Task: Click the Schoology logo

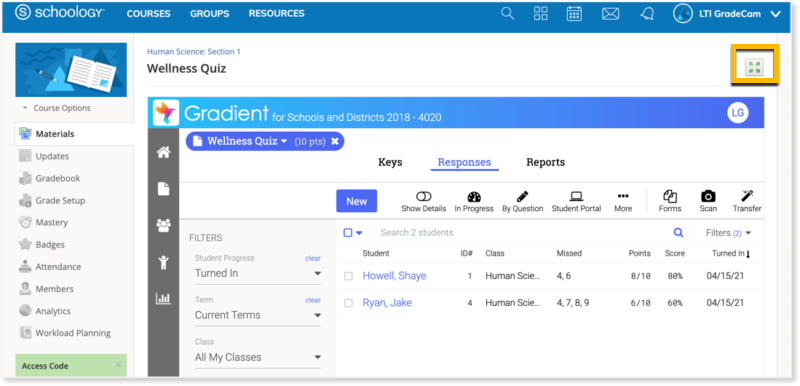Action: click(x=60, y=13)
